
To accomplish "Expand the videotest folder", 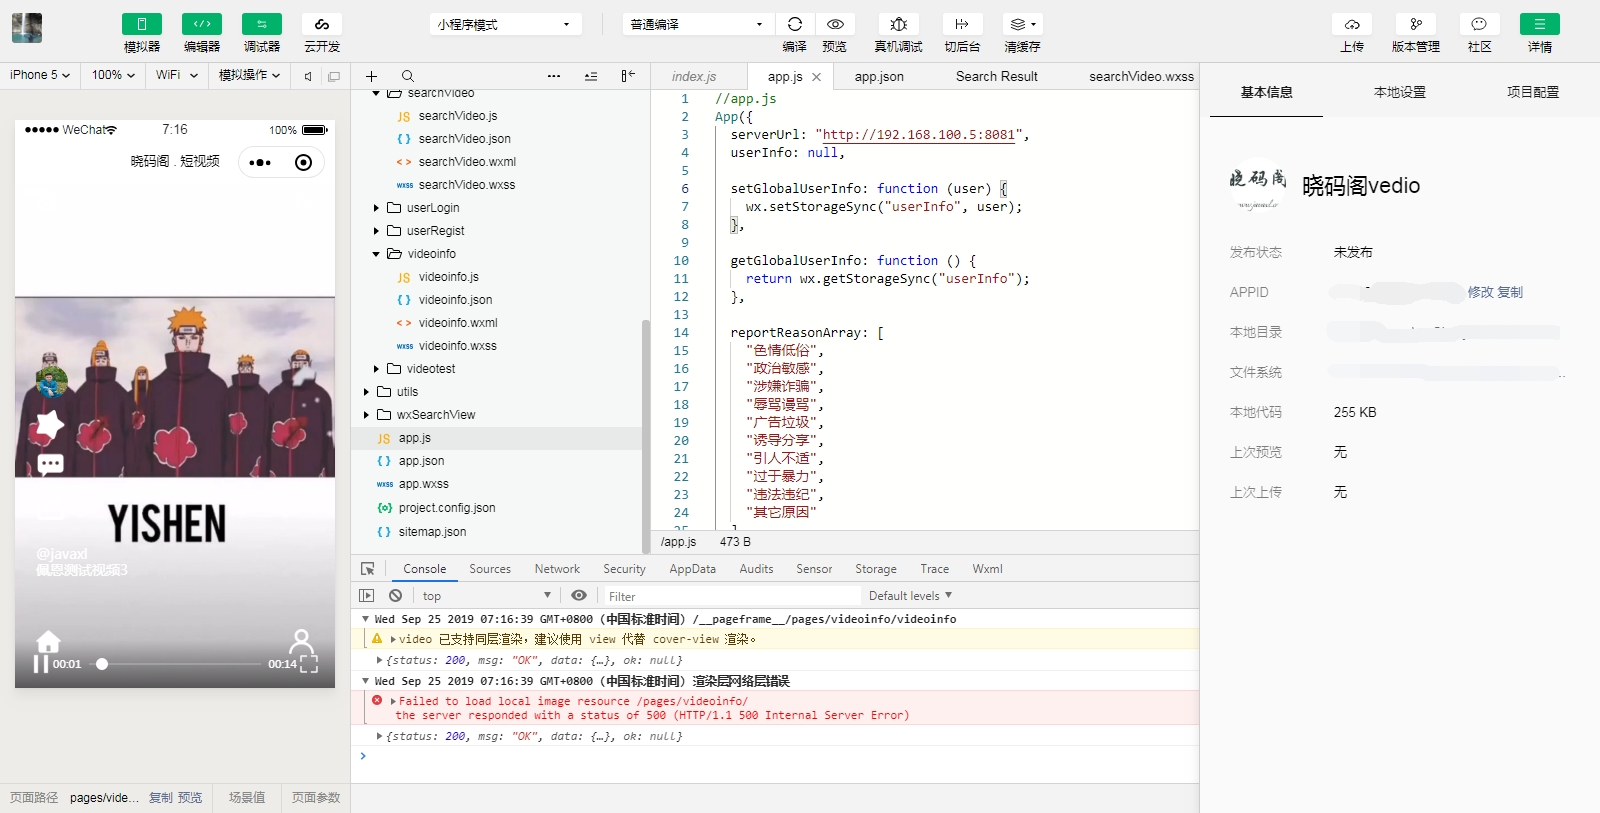I will click(x=376, y=369).
